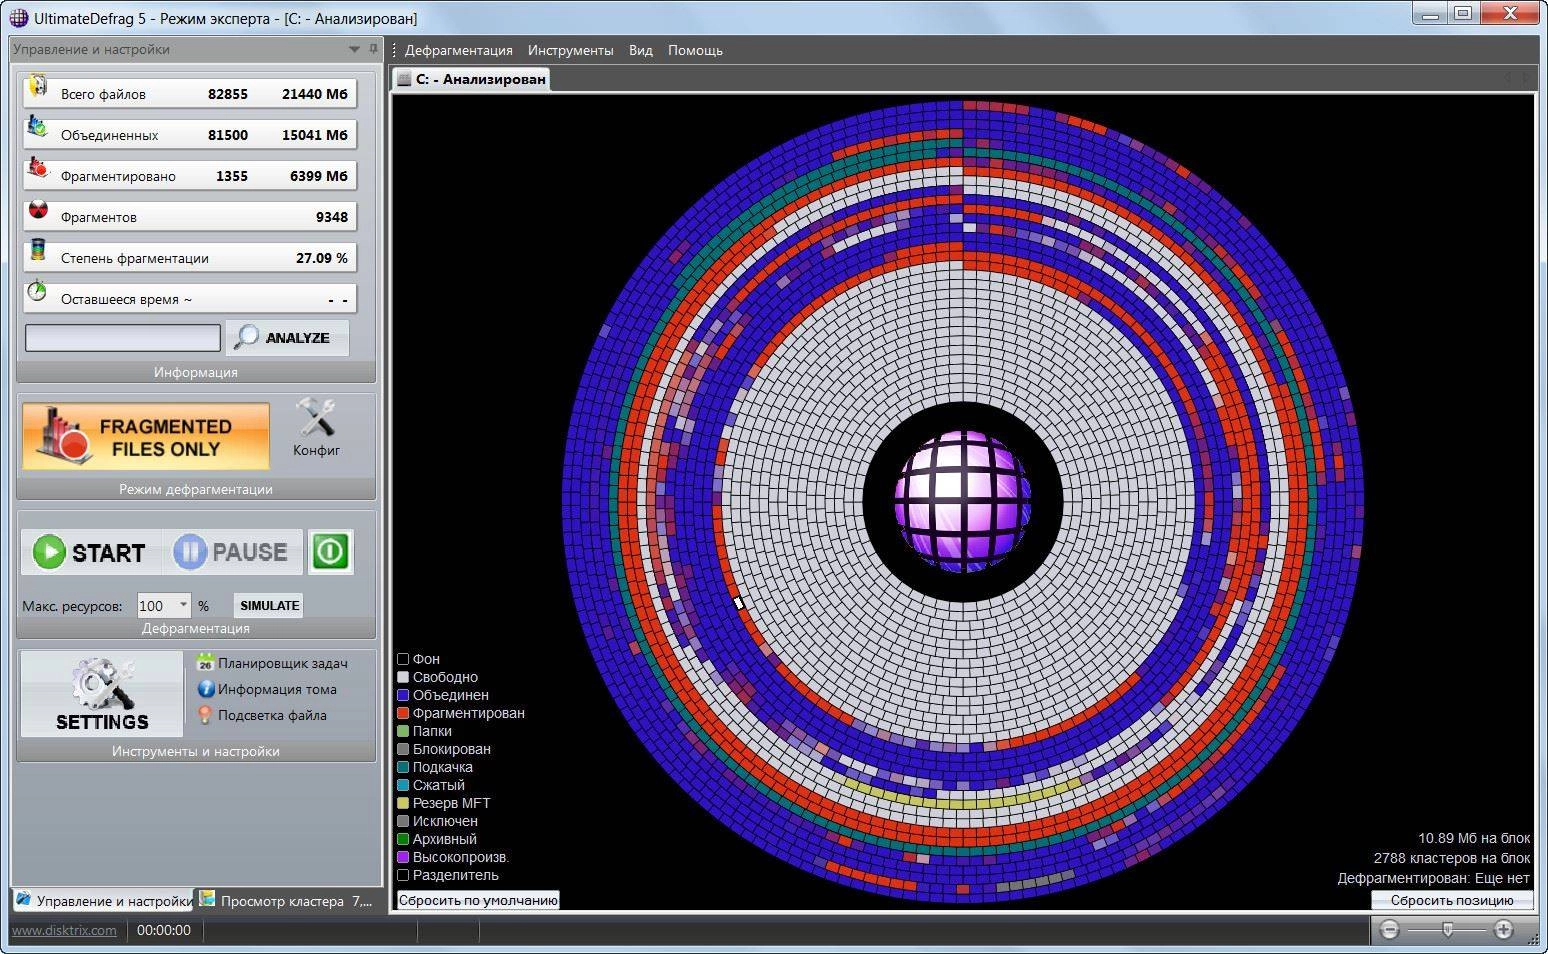
Task: Open Помощь menu
Action: click(x=695, y=50)
